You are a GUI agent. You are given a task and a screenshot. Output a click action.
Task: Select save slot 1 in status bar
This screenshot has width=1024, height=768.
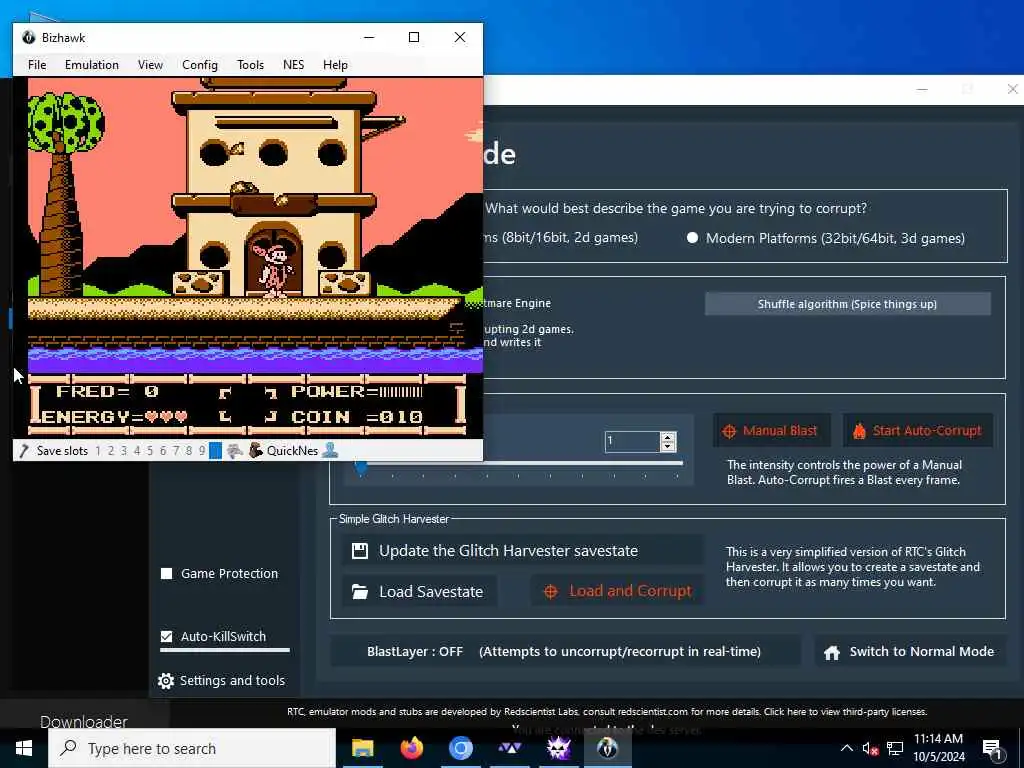(x=98, y=451)
